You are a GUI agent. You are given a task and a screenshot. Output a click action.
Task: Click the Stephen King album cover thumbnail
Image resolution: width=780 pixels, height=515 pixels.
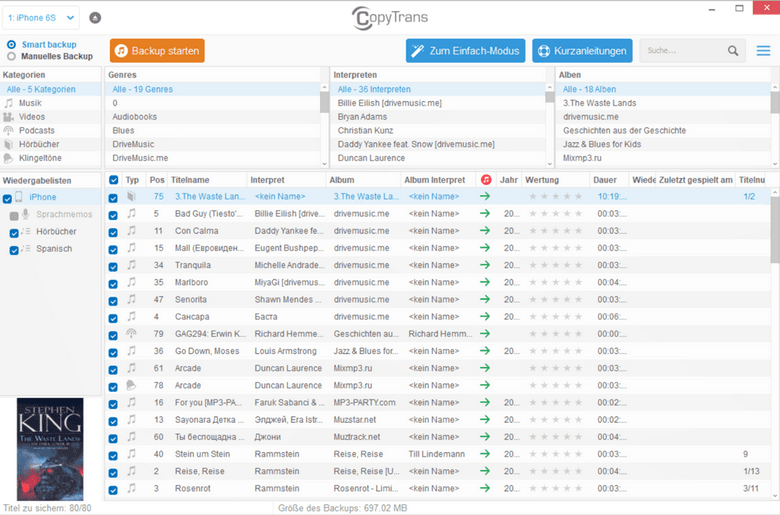[50, 449]
